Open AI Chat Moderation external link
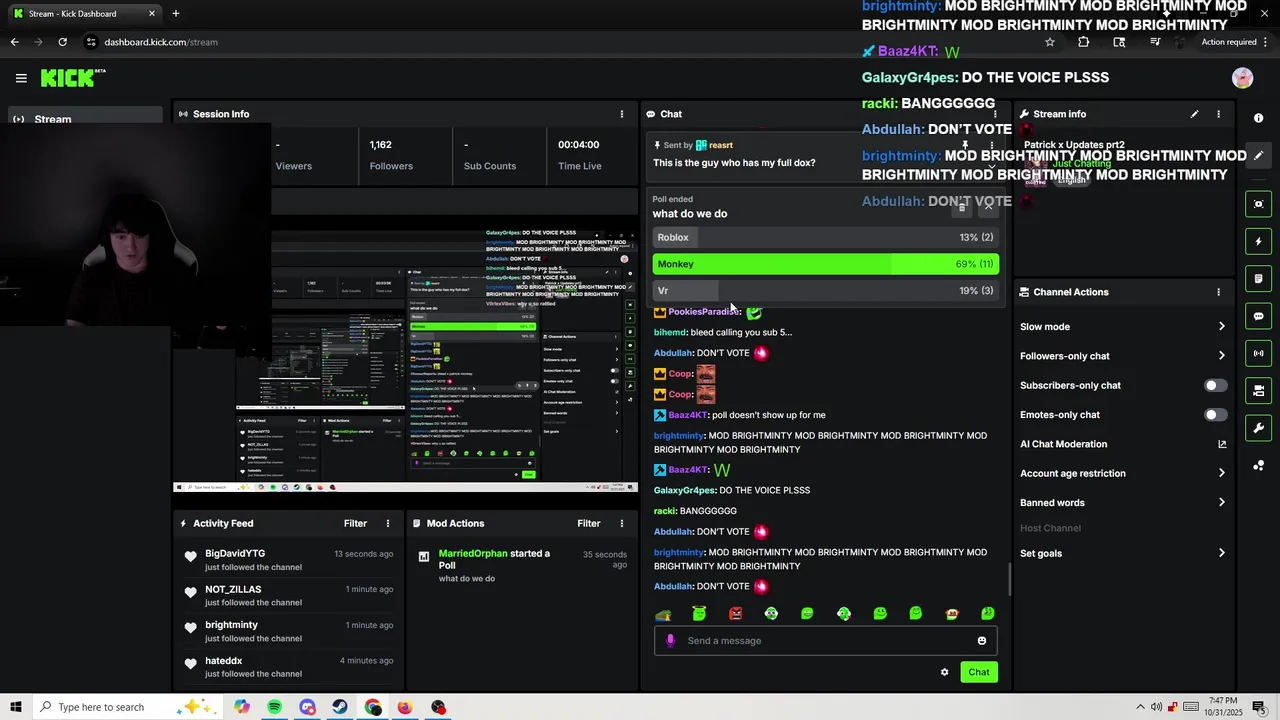Screen dimensions: 1280x720 (x=1221, y=444)
